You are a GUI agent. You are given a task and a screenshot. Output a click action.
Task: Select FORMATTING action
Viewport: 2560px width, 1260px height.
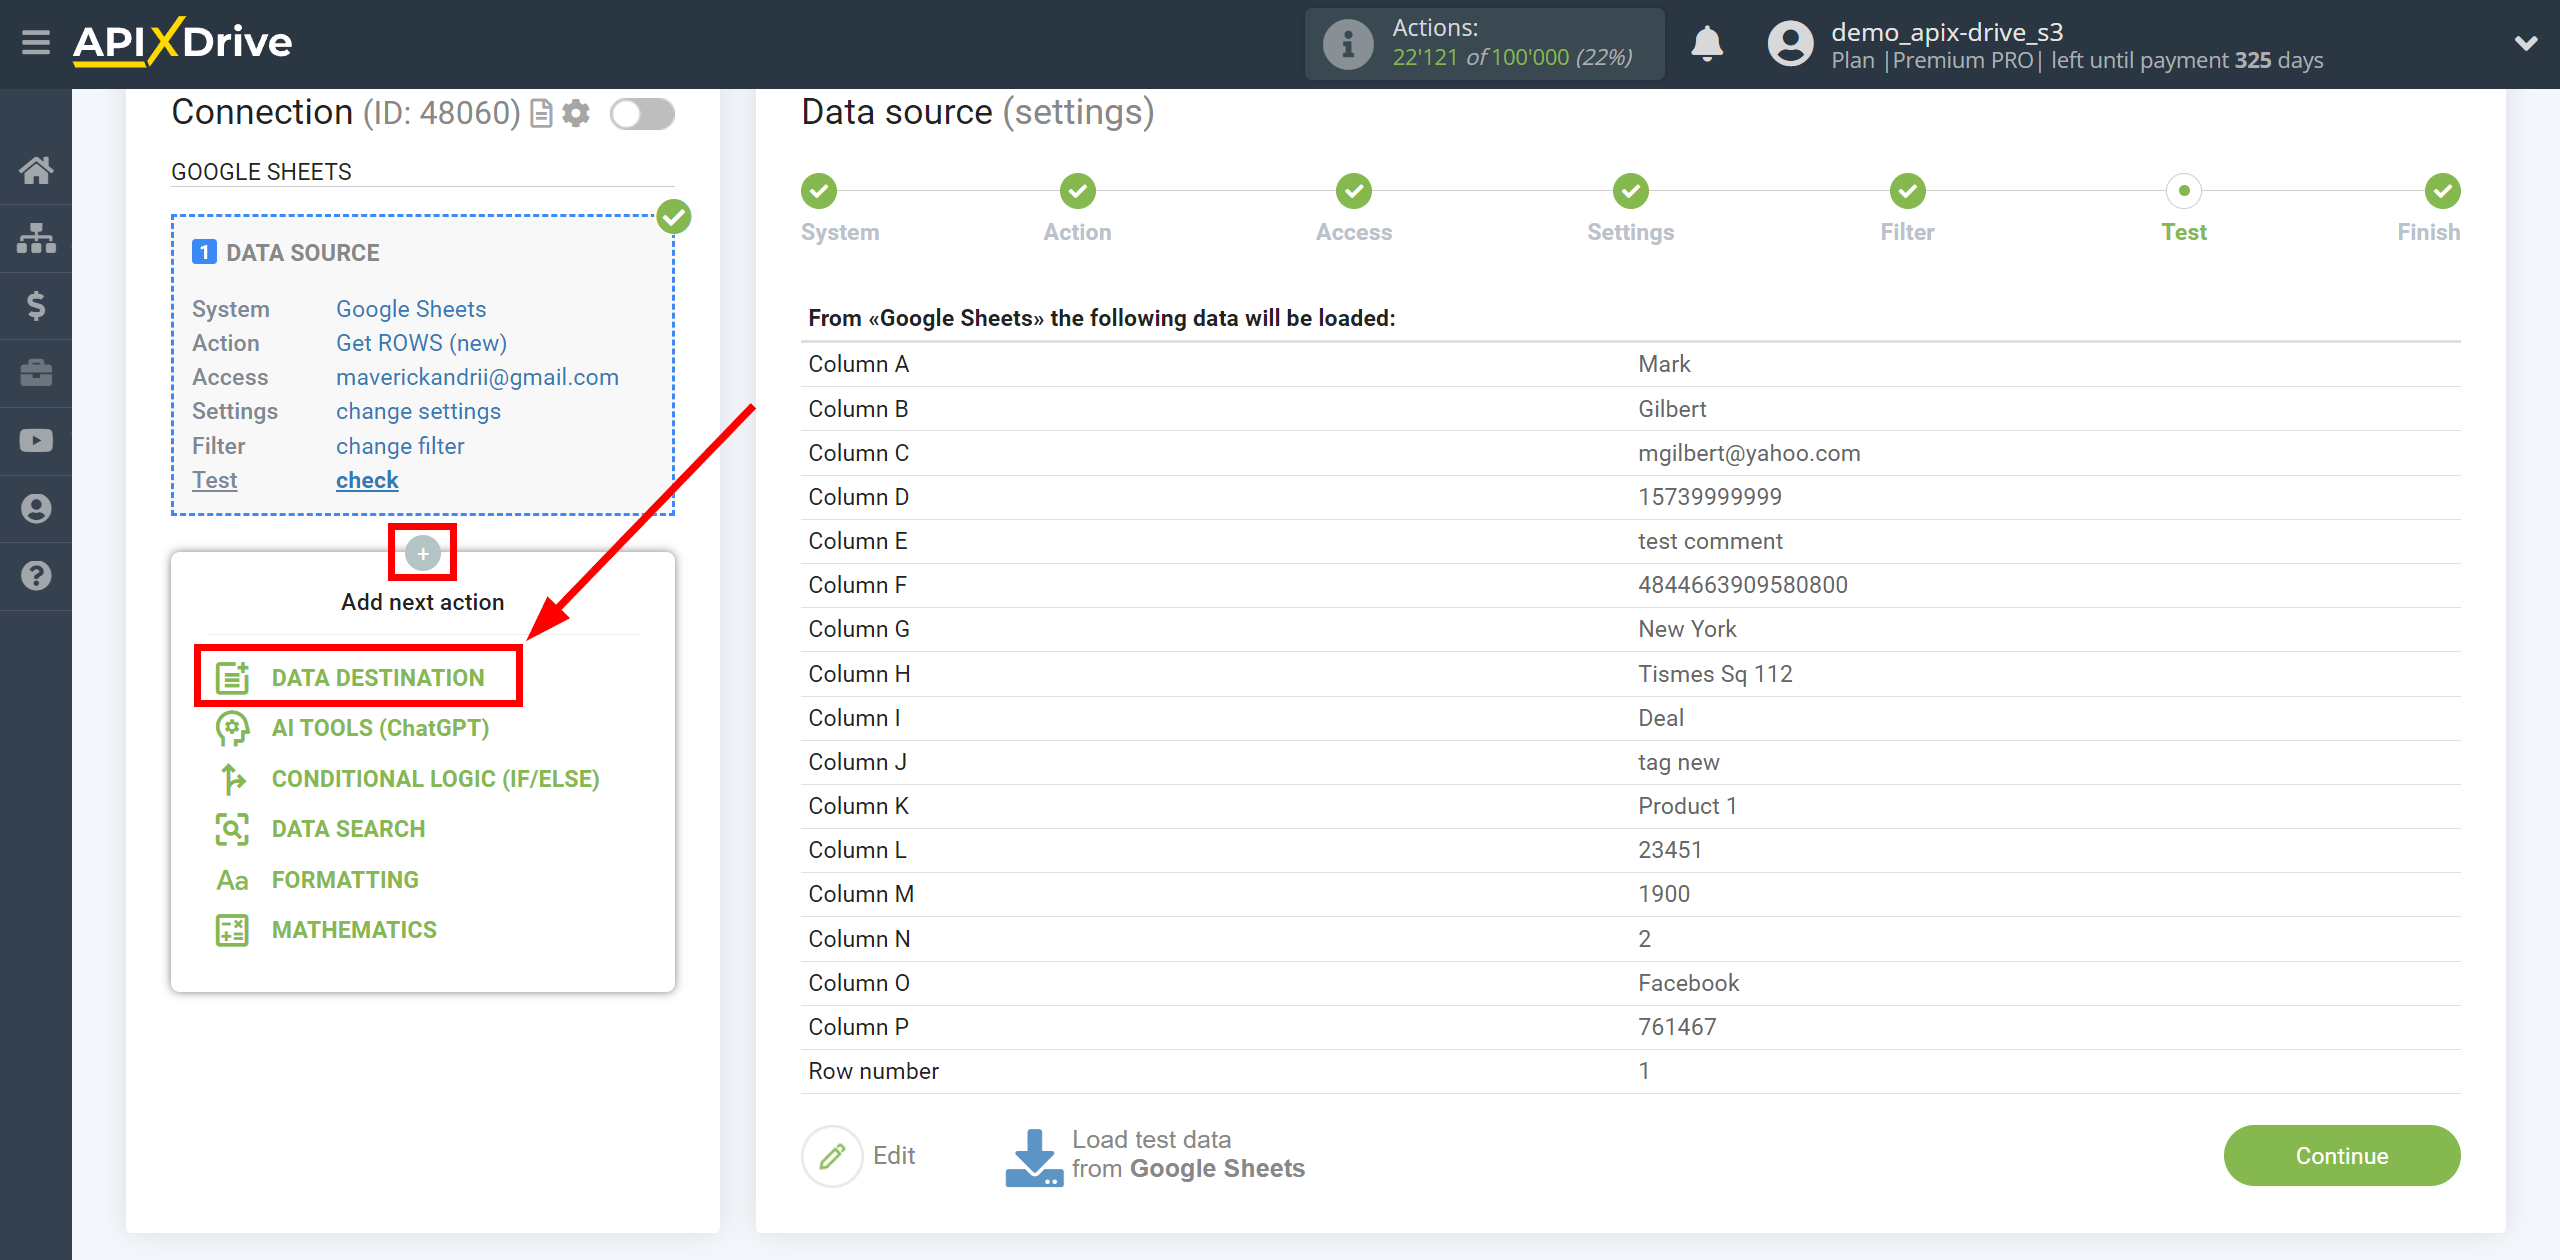(x=345, y=880)
